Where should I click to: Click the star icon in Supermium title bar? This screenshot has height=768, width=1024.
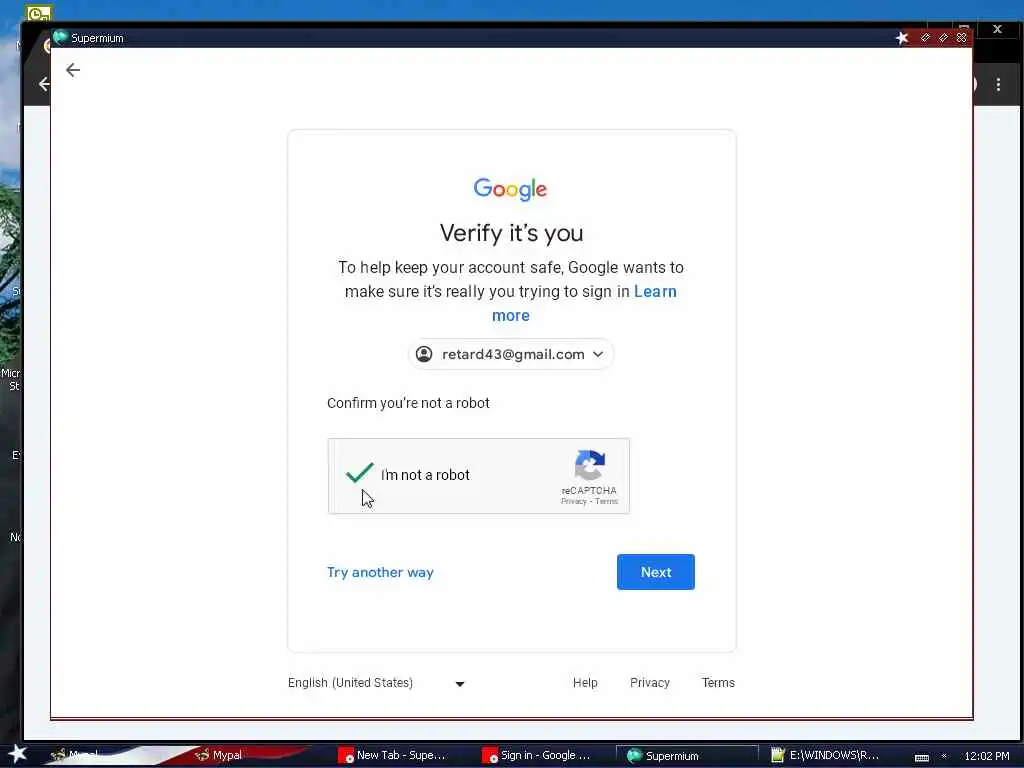click(902, 38)
